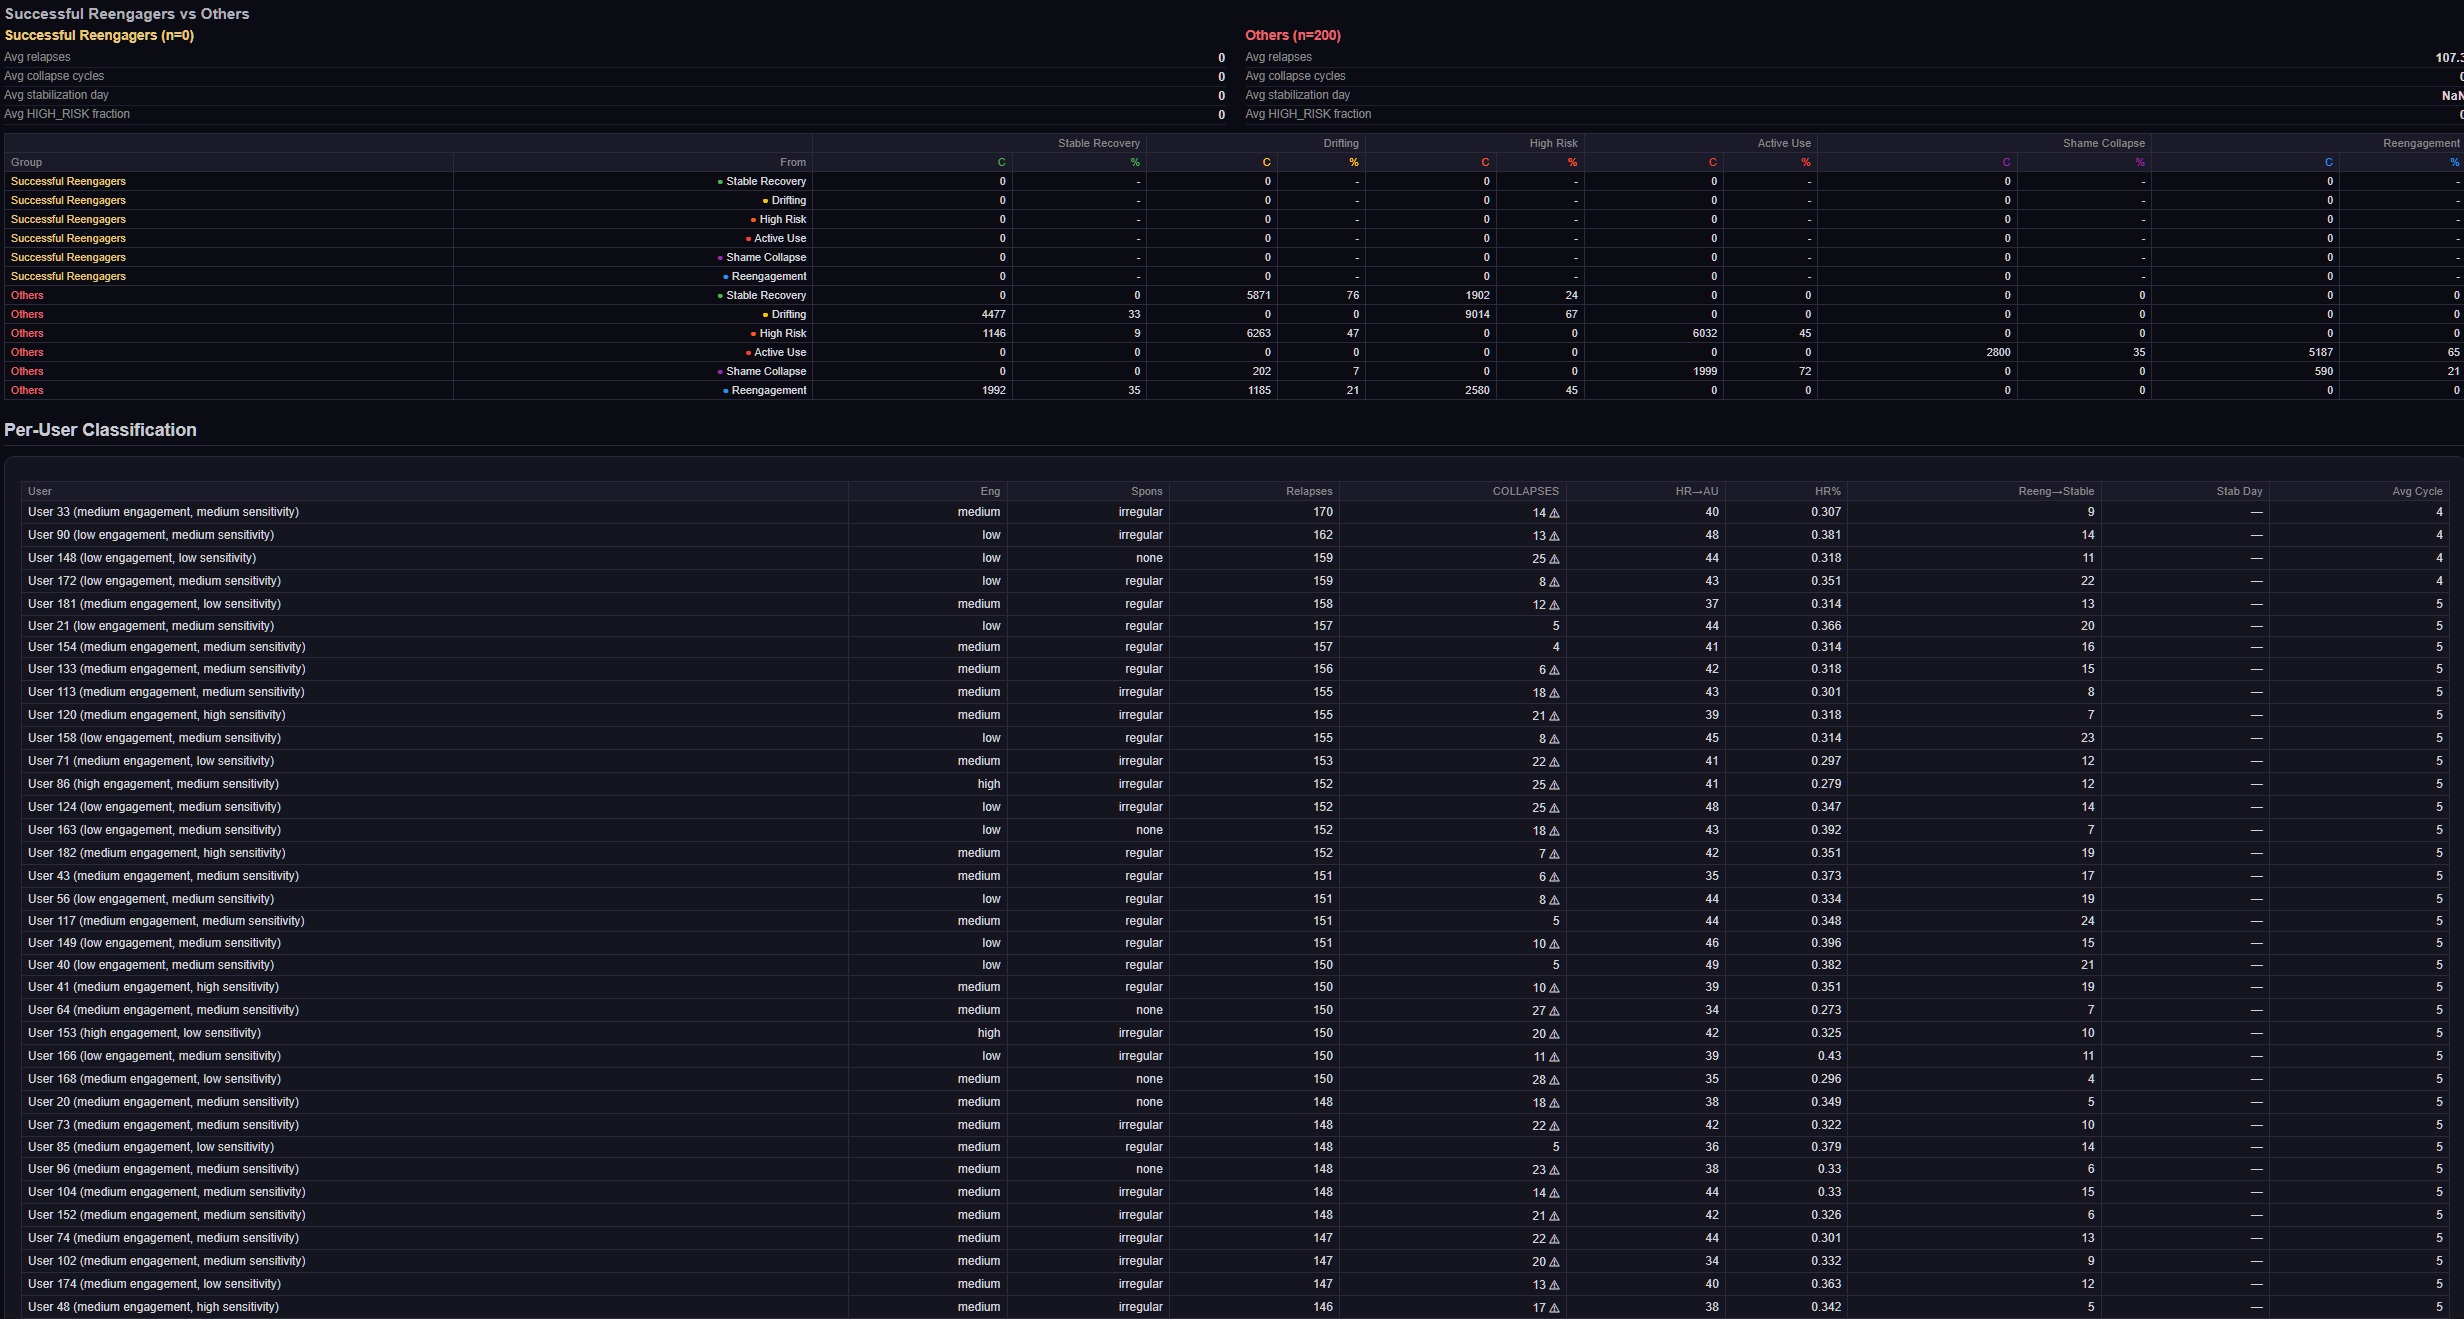Click warning triangle in User 86 row
The width and height of the screenshot is (2464, 1319).
[x=1554, y=785]
